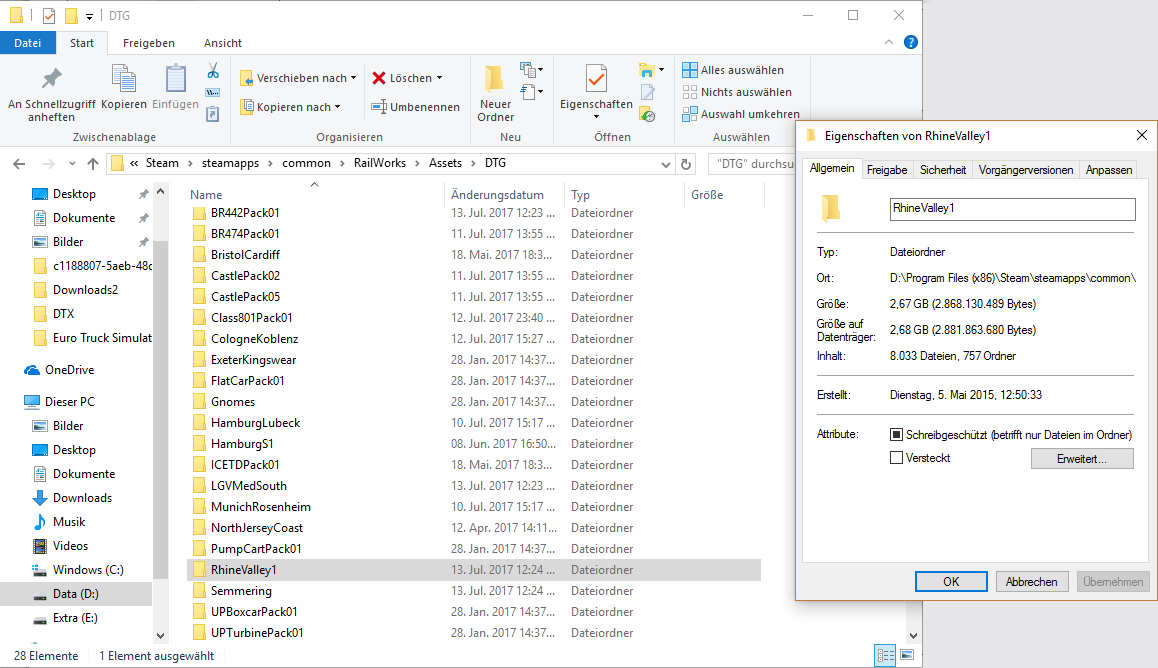Open the New item dropdown in Neu group
1158x668 pixels.
531,70
